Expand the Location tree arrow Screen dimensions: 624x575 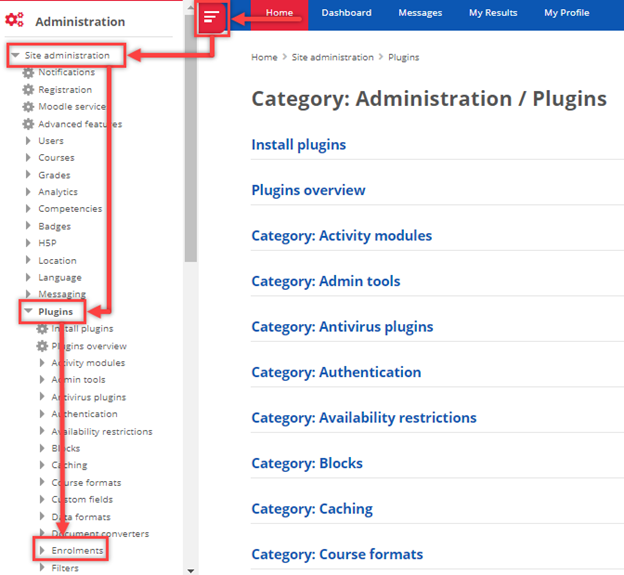click(x=28, y=260)
